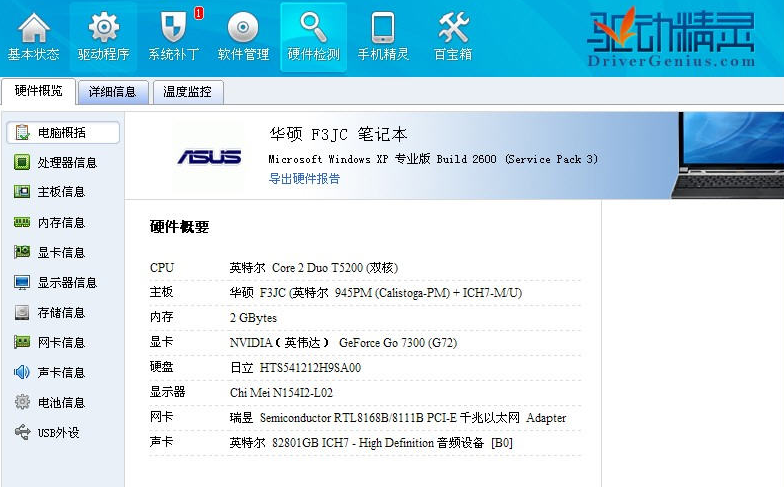This screenshot has height=487, width=784.
Task: Click the DriverGenius.com logo
Action: pyautogui.click(x=670, y=38)
